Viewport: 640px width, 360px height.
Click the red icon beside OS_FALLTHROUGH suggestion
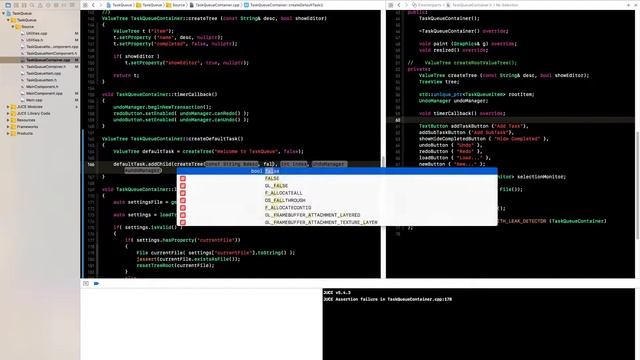[x=183, y=200]
